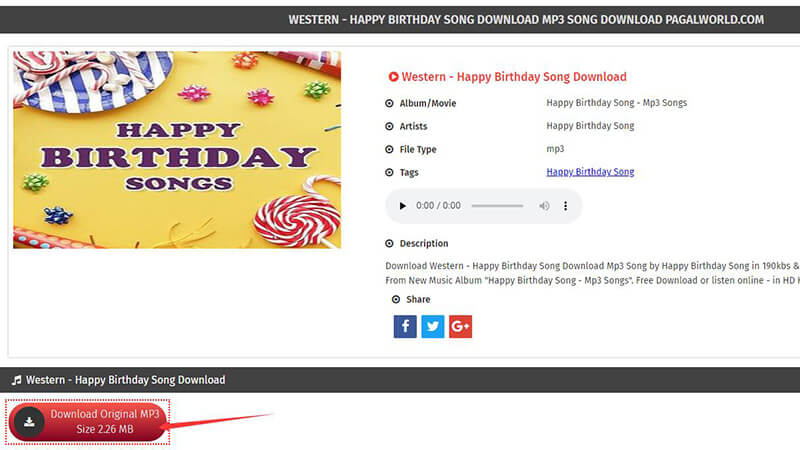Open audio player more options menu
The height and width of the screenshot is (450, 800).
point(565,206)
